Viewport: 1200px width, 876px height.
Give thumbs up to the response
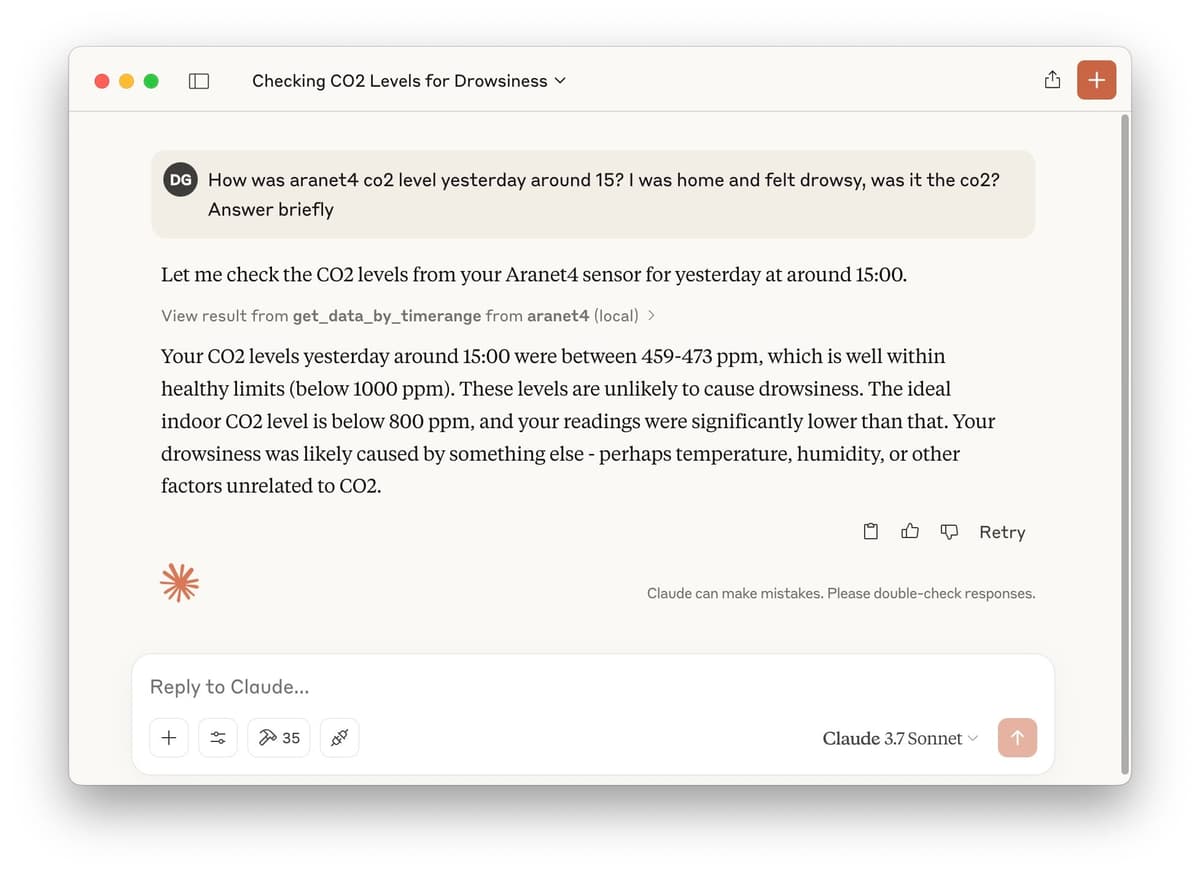910,532
